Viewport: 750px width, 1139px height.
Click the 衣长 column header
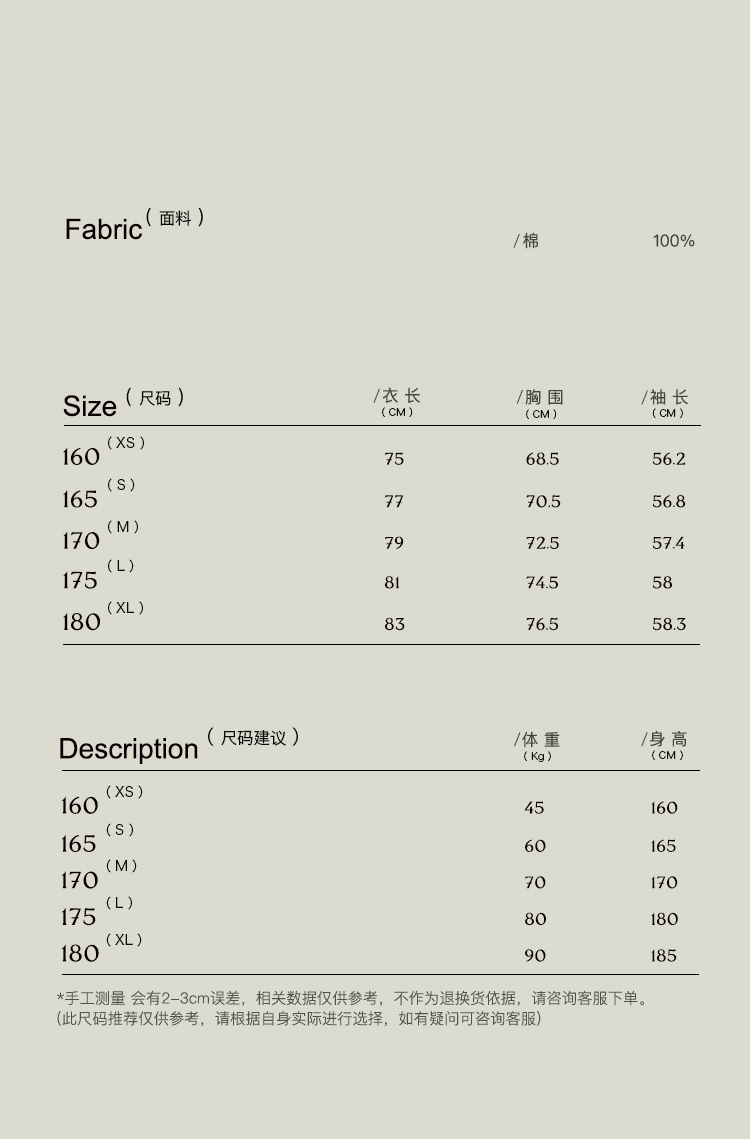[398, 398]
